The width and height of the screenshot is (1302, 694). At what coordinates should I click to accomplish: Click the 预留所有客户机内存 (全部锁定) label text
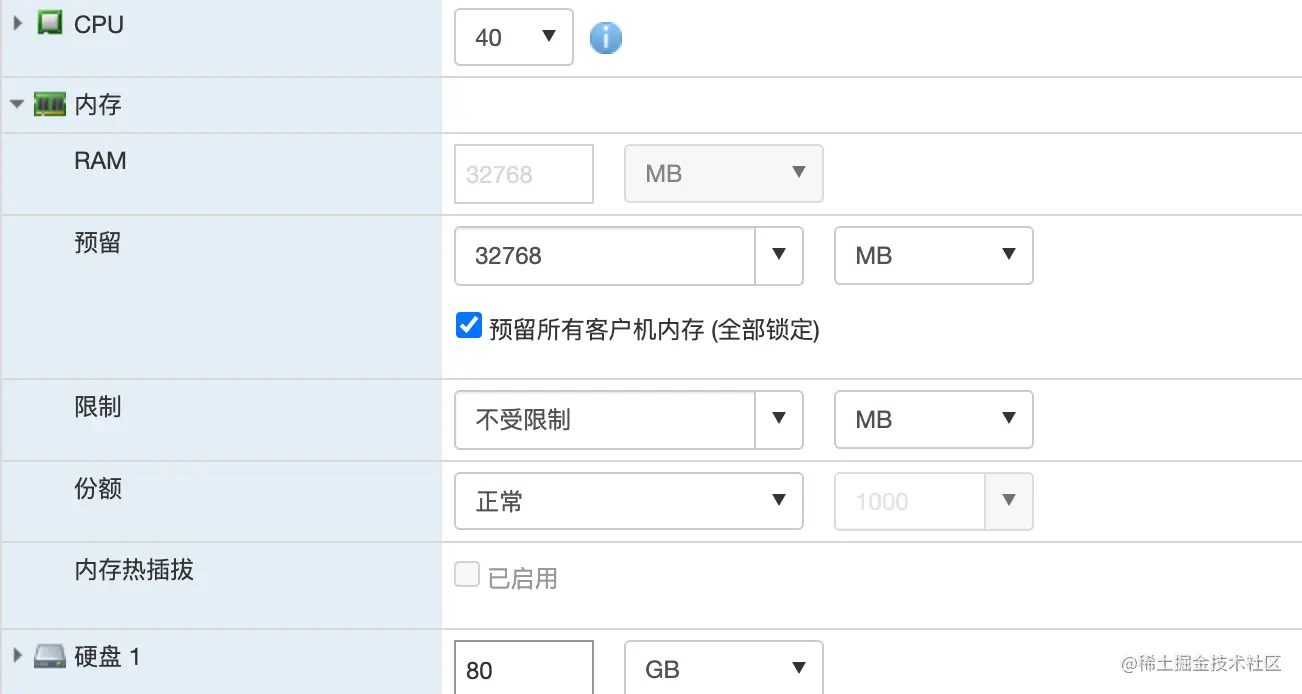654,329
